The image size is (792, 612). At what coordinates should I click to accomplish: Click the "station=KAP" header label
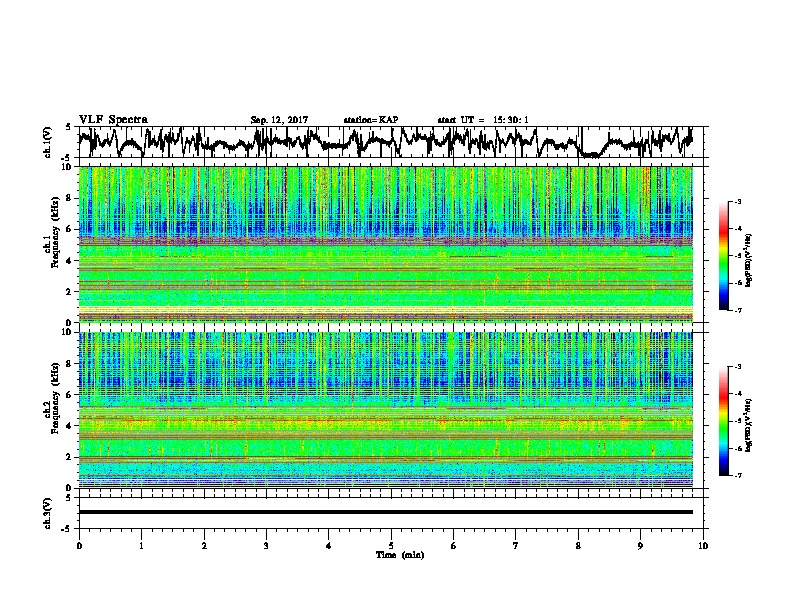click(x=371, y=120)
